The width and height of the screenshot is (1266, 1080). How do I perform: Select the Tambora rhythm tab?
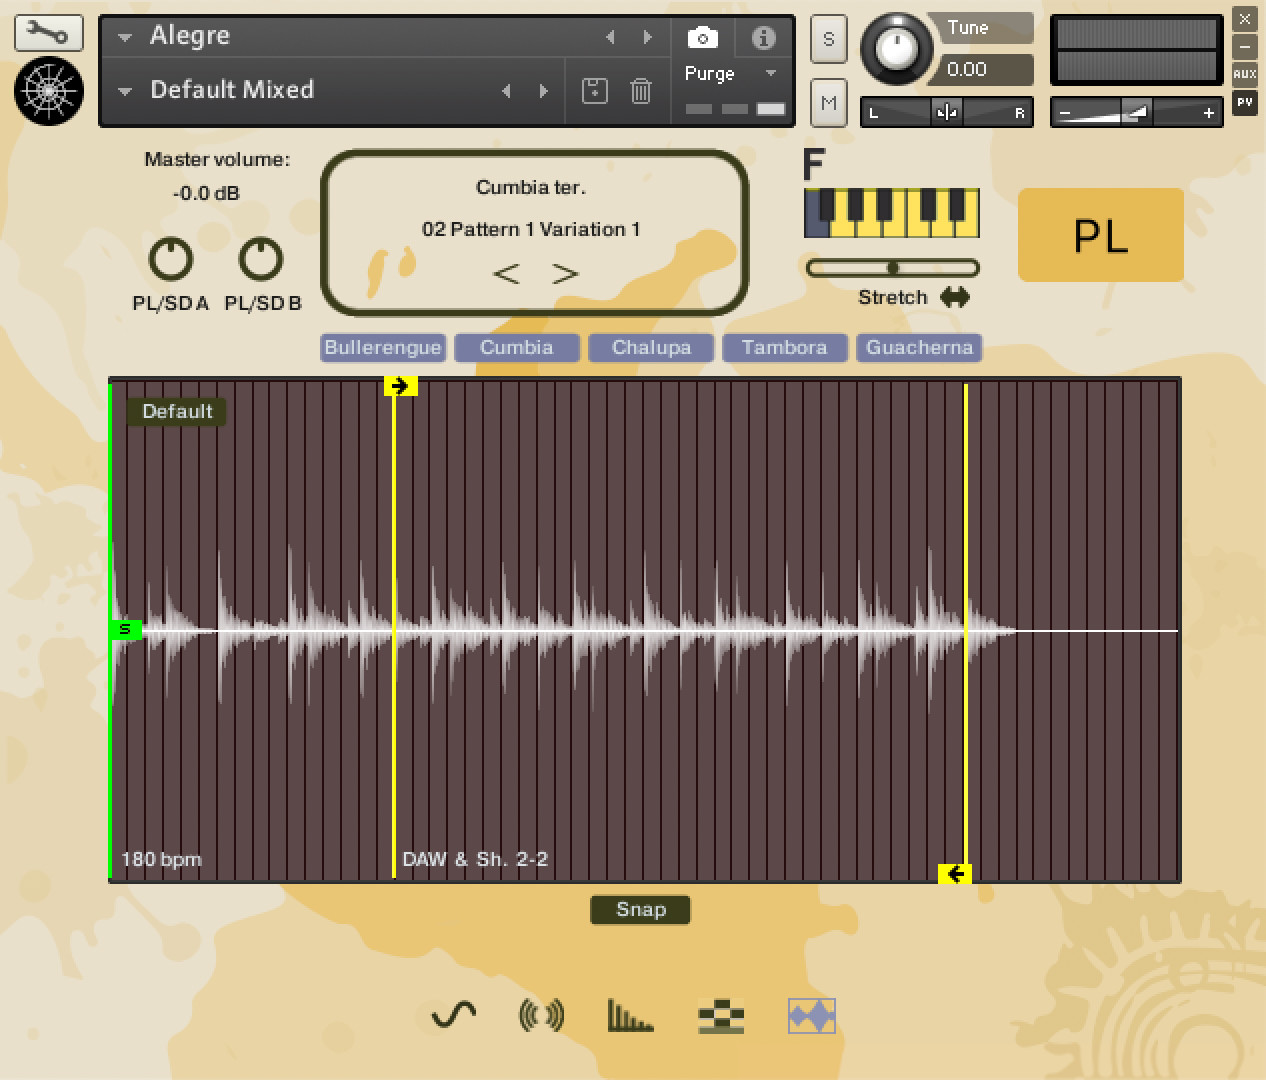784,347
